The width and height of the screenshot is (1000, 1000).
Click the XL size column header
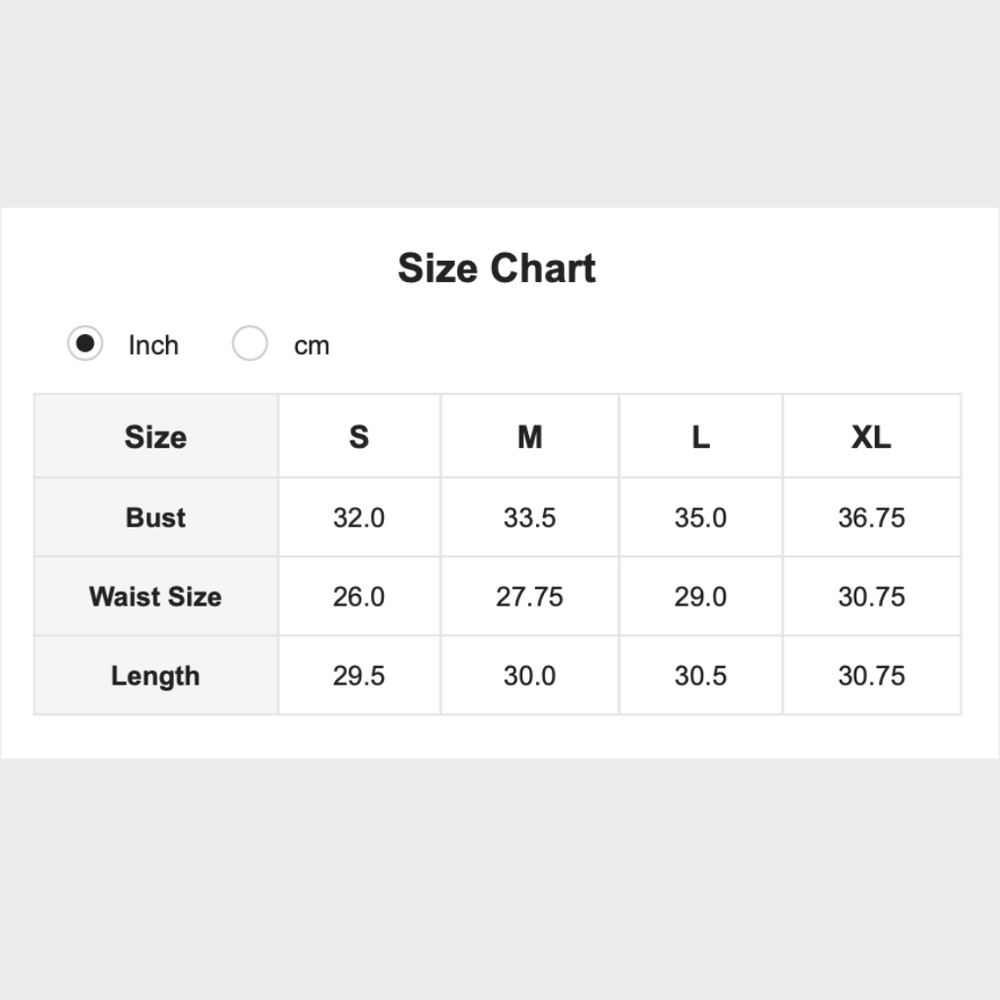[x=871, y=437]
